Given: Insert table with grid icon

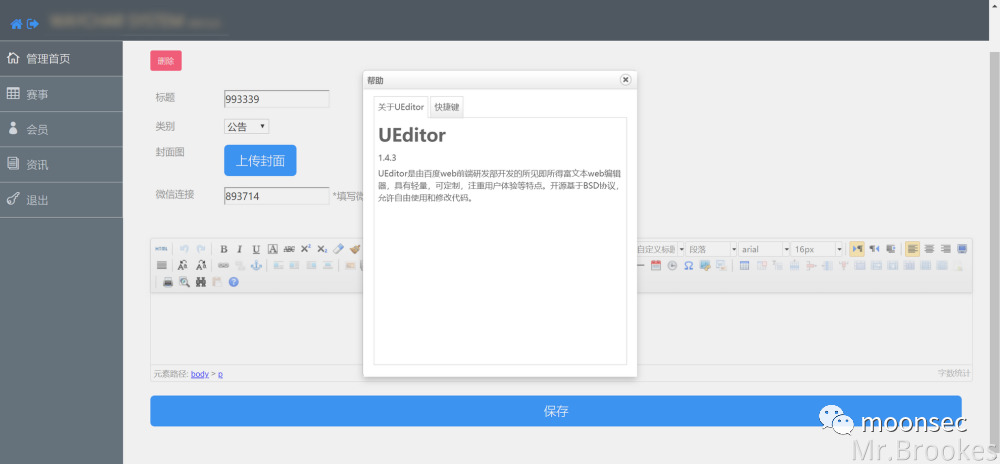Looking at the screenshot, I should click(x=744, y=266).
